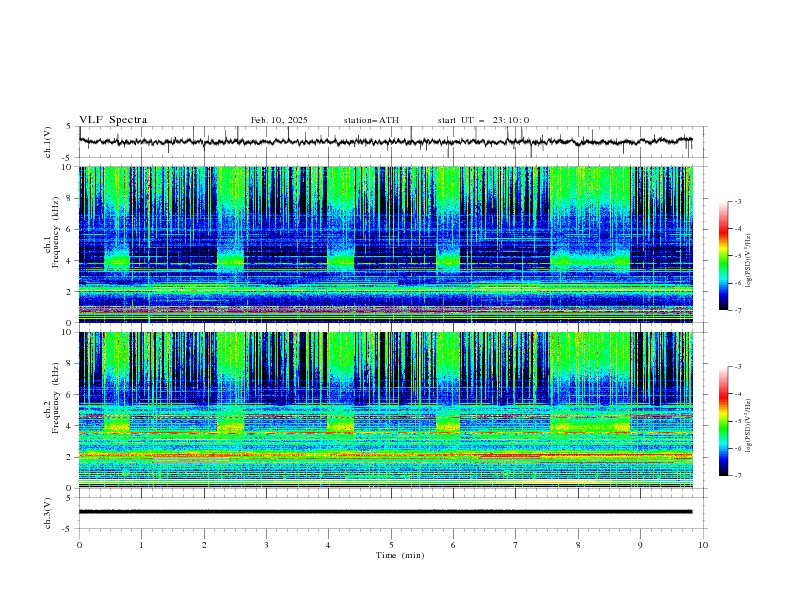Click ch.2 'Frequency (kHz)' axis label
Image resolution: width=792 pixels, height=612 pixels.
click(55, 398)
